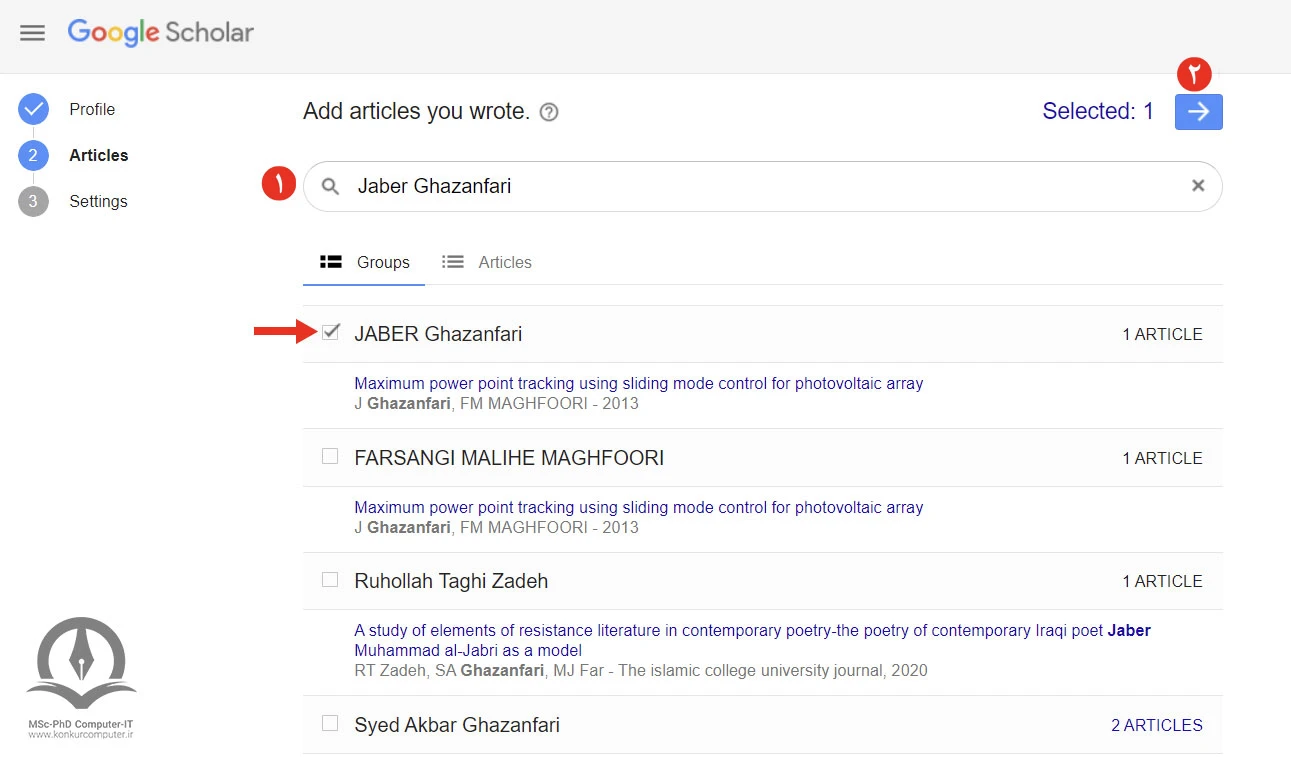Click the magnifier search icon

[x=331, y=186]
